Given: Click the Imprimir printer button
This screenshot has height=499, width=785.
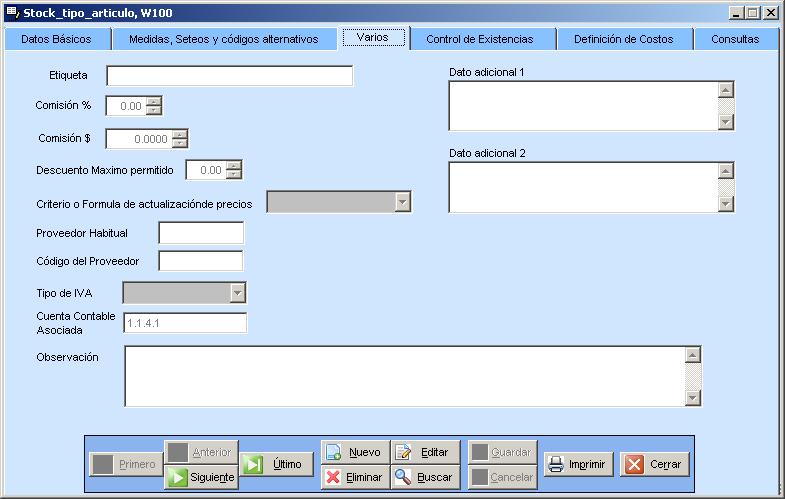Looking at the screenshot, I should pos(577,465).
